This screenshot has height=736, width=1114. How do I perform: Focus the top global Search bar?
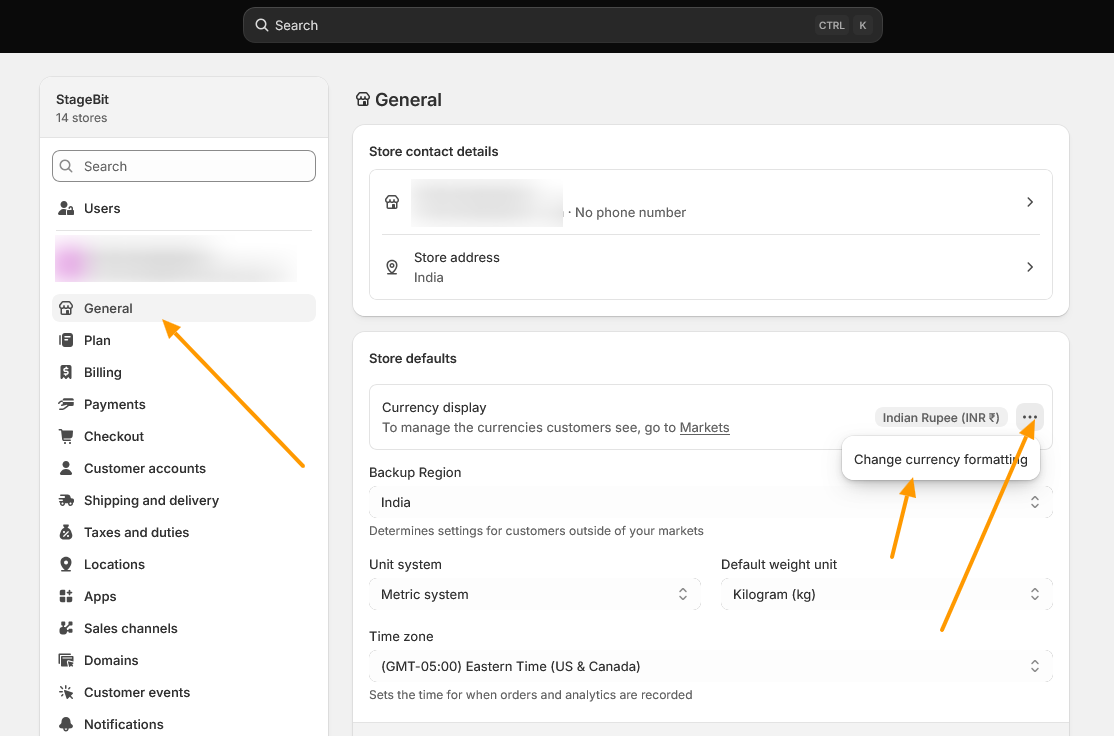[563, 26]
